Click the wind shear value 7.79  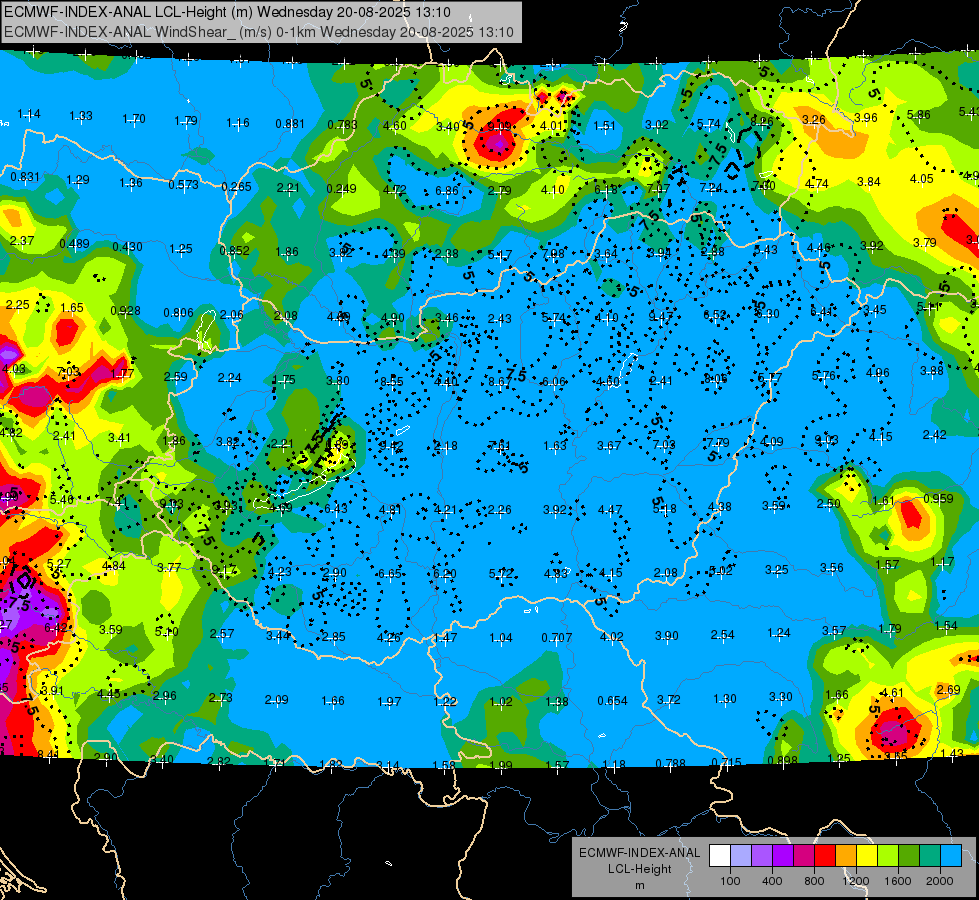tap(717, 443)
